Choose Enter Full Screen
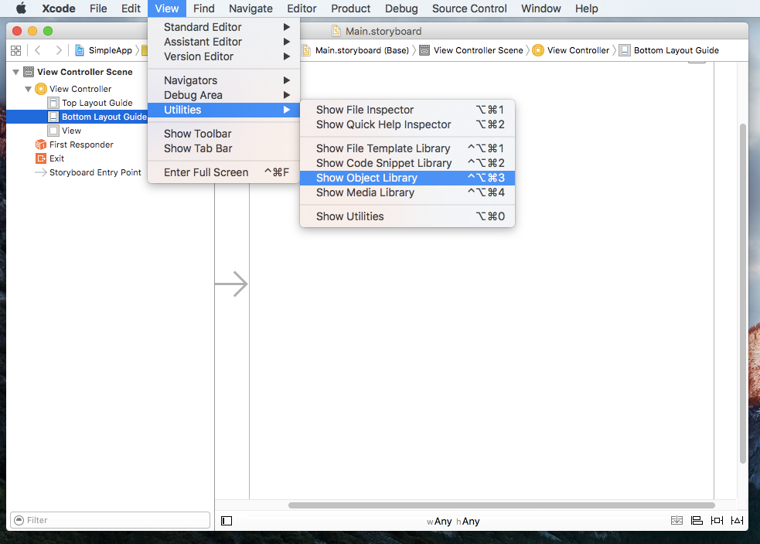The image size is (760, 544). 224,172
